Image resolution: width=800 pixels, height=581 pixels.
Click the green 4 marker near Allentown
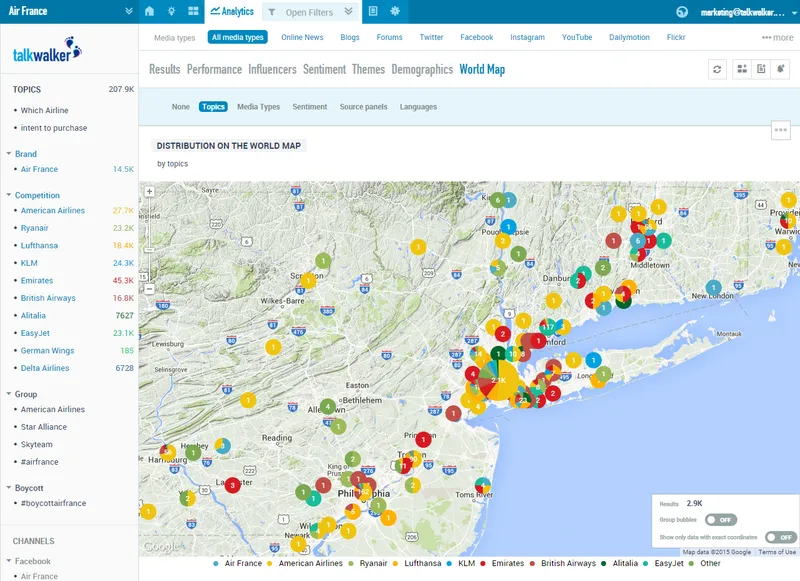click(328, 407)
